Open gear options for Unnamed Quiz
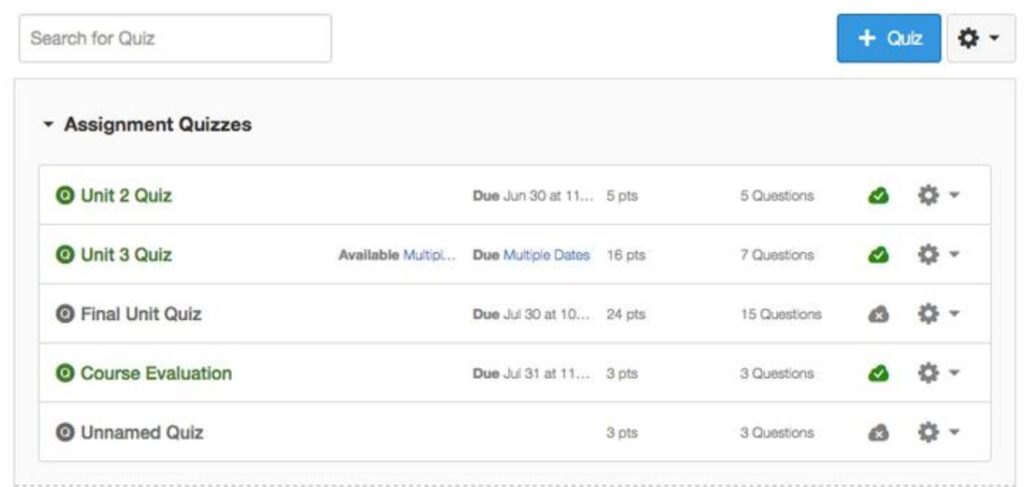Screen dimensions: 1024x487 (x=938, y=432)
